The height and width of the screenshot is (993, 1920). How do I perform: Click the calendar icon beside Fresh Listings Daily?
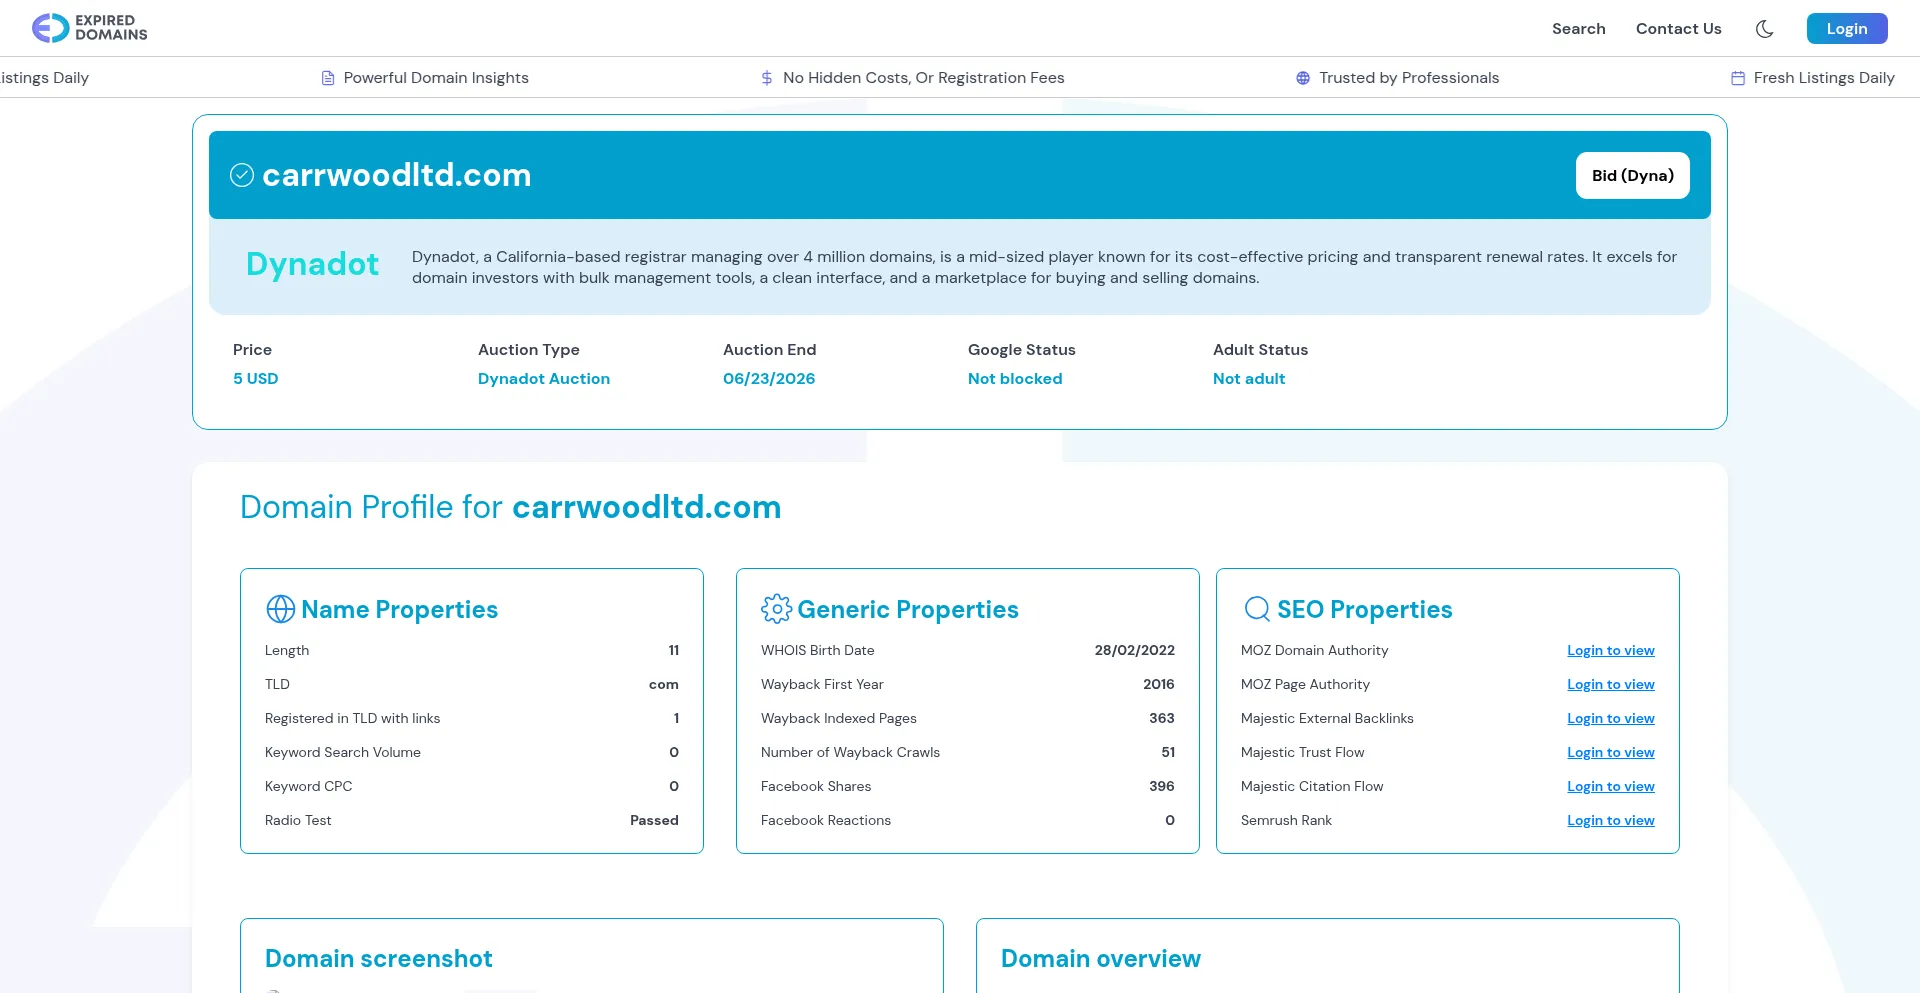[x=1738, y=78]
